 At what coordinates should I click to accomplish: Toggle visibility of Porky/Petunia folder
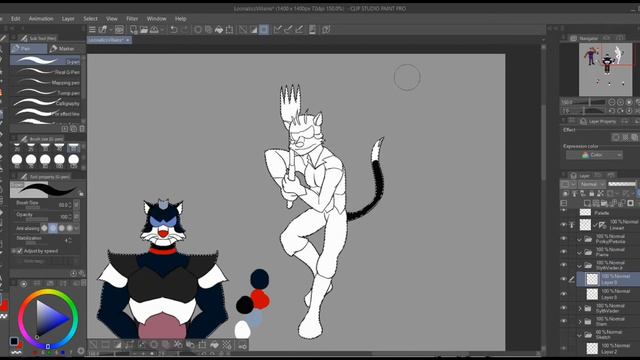point(564,239)
